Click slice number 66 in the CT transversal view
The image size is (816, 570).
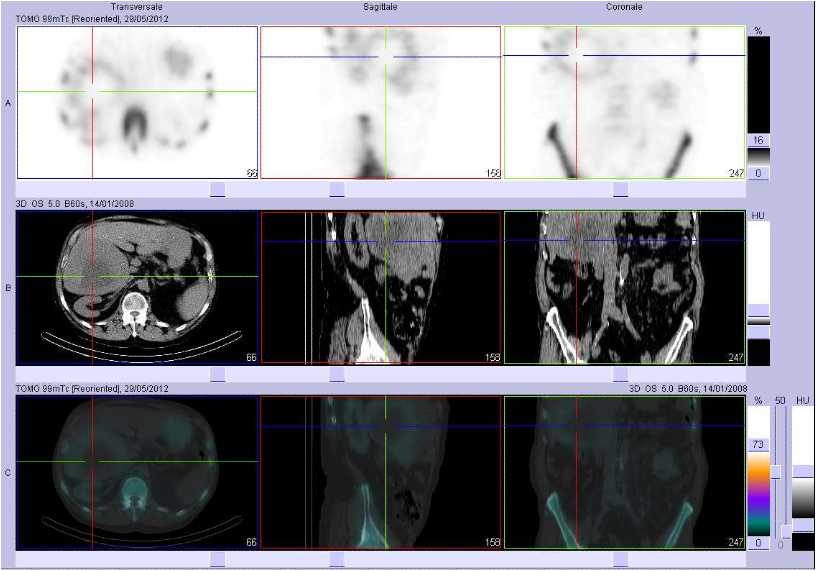coord(251,358)
